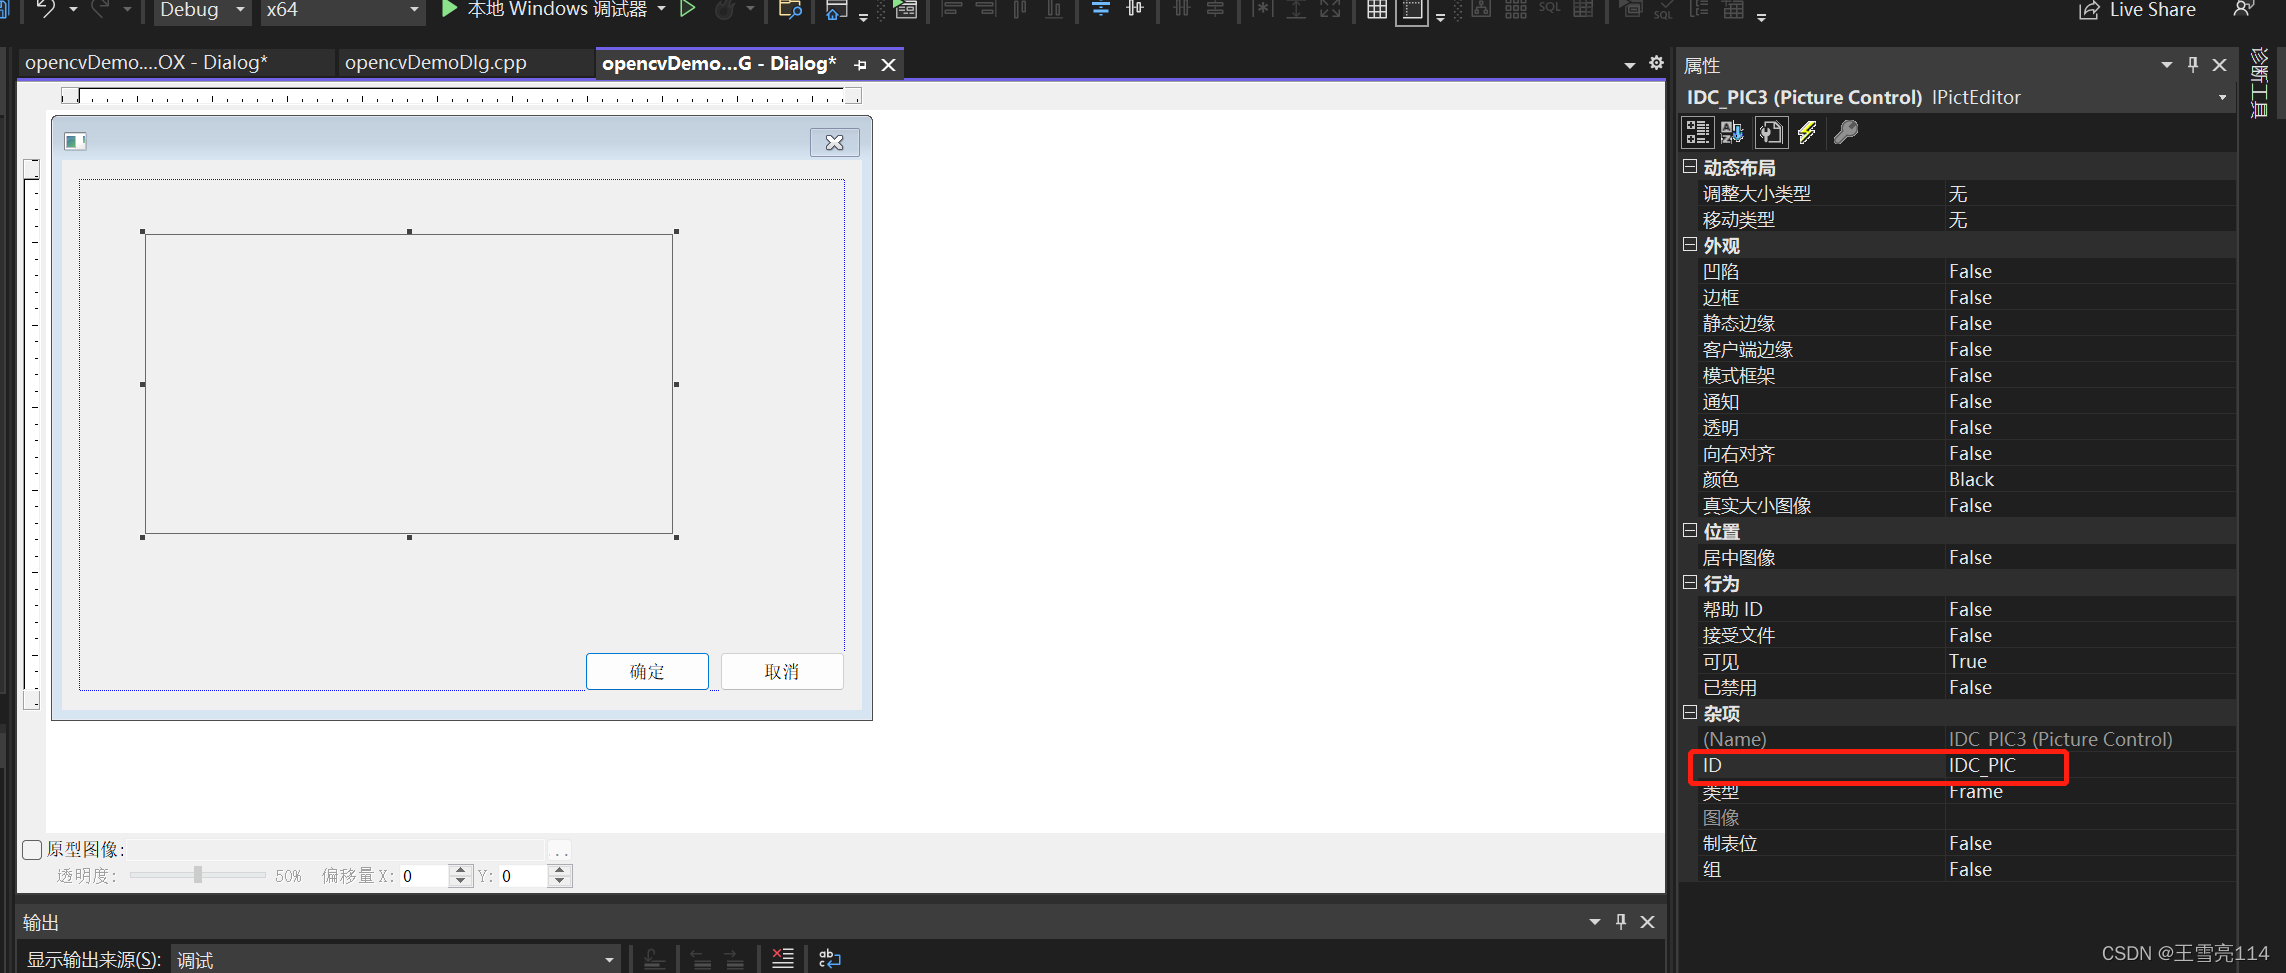Click the Live Share icon
Screen dimensions: 2286x973
2089,10
